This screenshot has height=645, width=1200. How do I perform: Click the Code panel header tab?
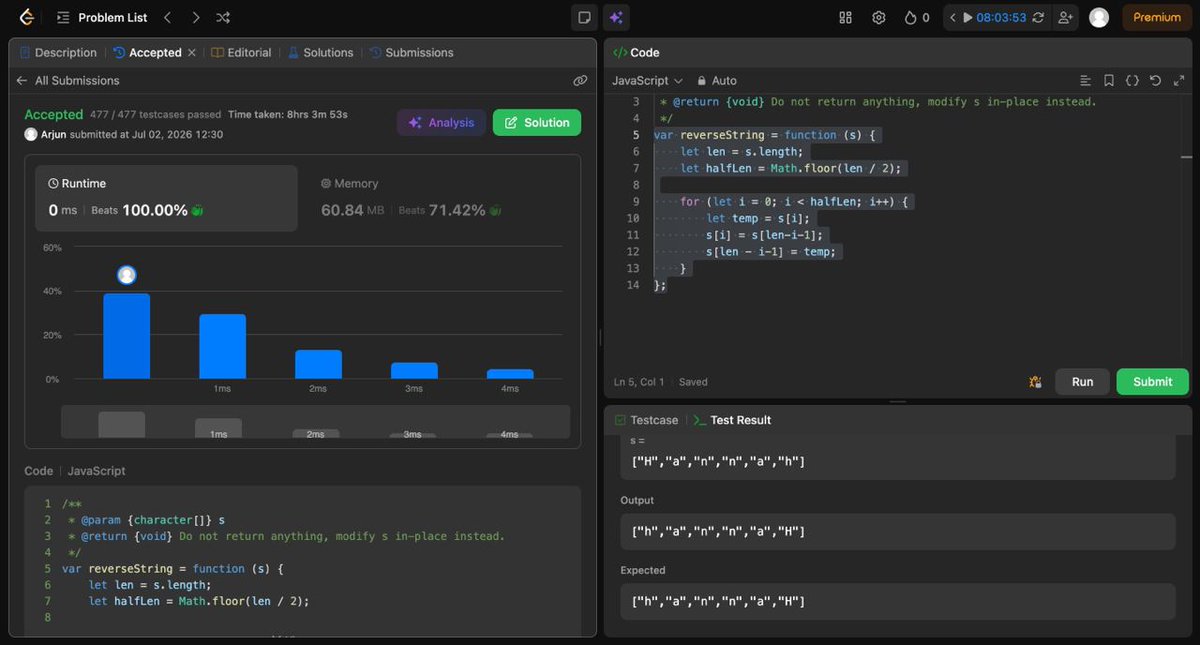[636, 52]
